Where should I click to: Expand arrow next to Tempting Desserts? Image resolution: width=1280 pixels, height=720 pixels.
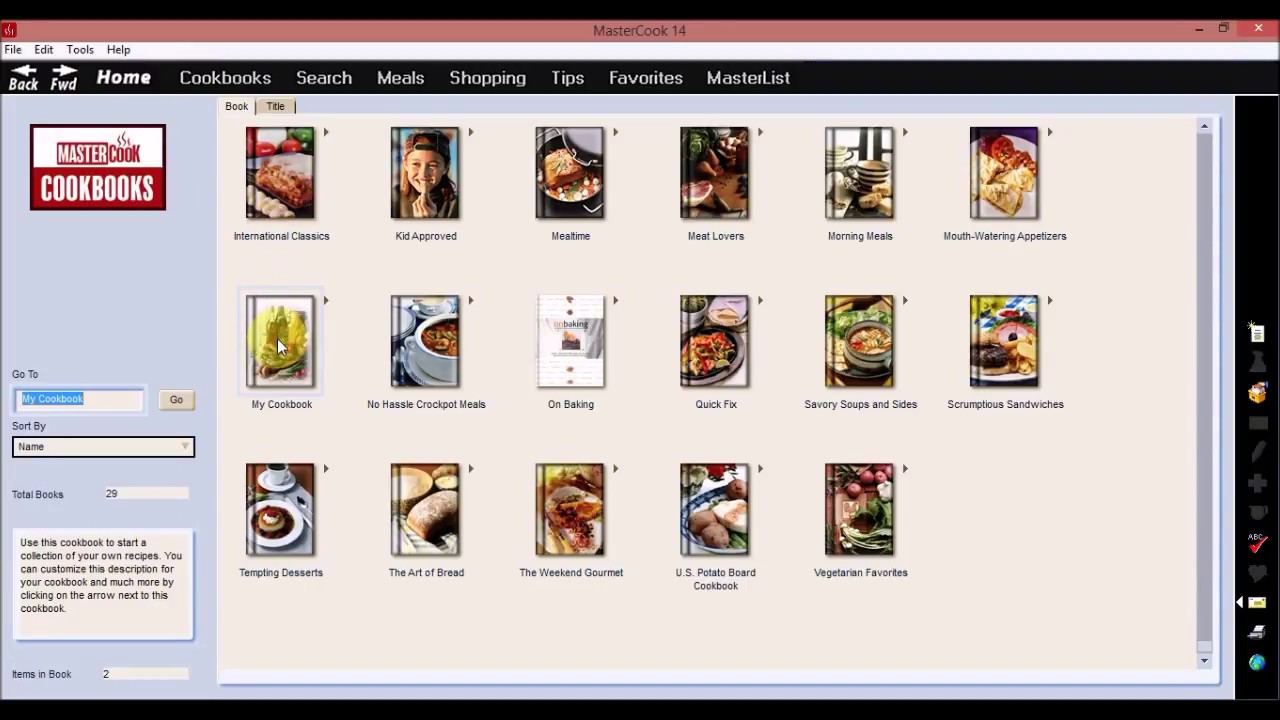point(326,468)
